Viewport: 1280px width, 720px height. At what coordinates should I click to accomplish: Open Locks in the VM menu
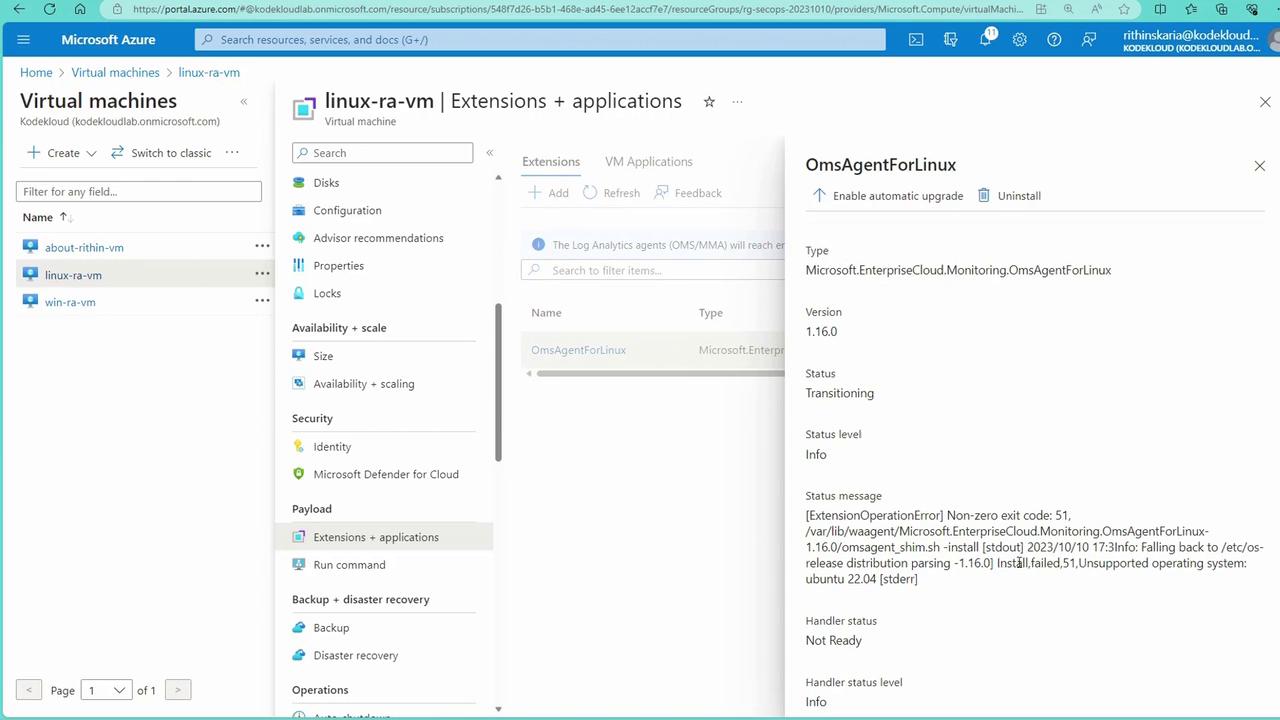pyautogui.click(x=327, y=293)
